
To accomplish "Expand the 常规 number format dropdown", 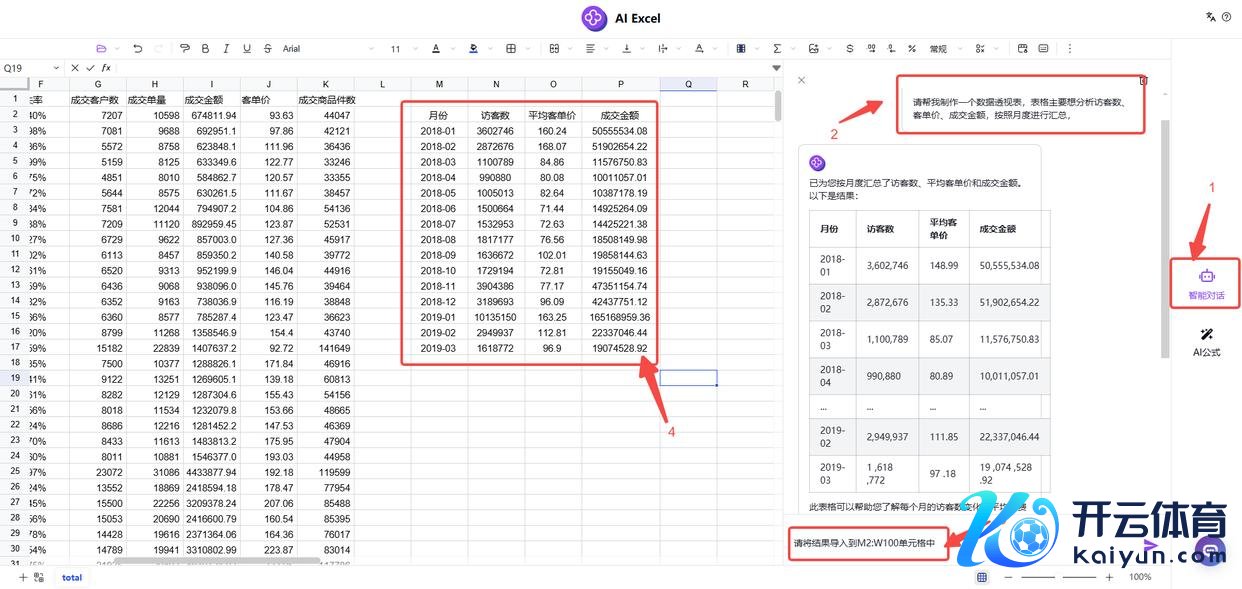I will pos(943,48).
